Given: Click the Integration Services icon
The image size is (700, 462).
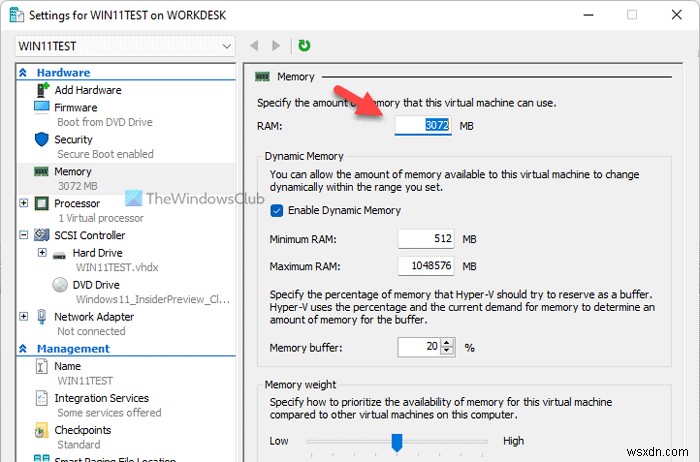Looking at the screenshot, I should [42, 398].
